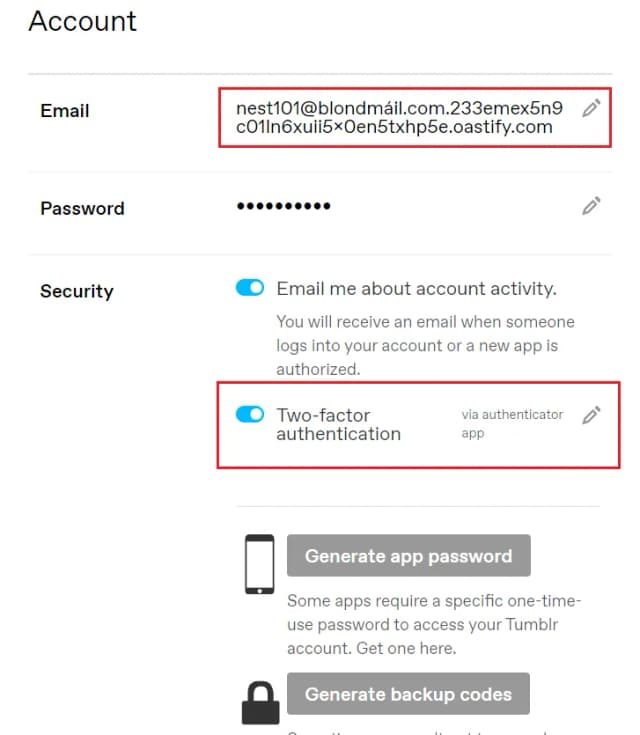Click the one-time-use password description text
The width and height of the screenshot is (640, 735).
click(433, 624)
